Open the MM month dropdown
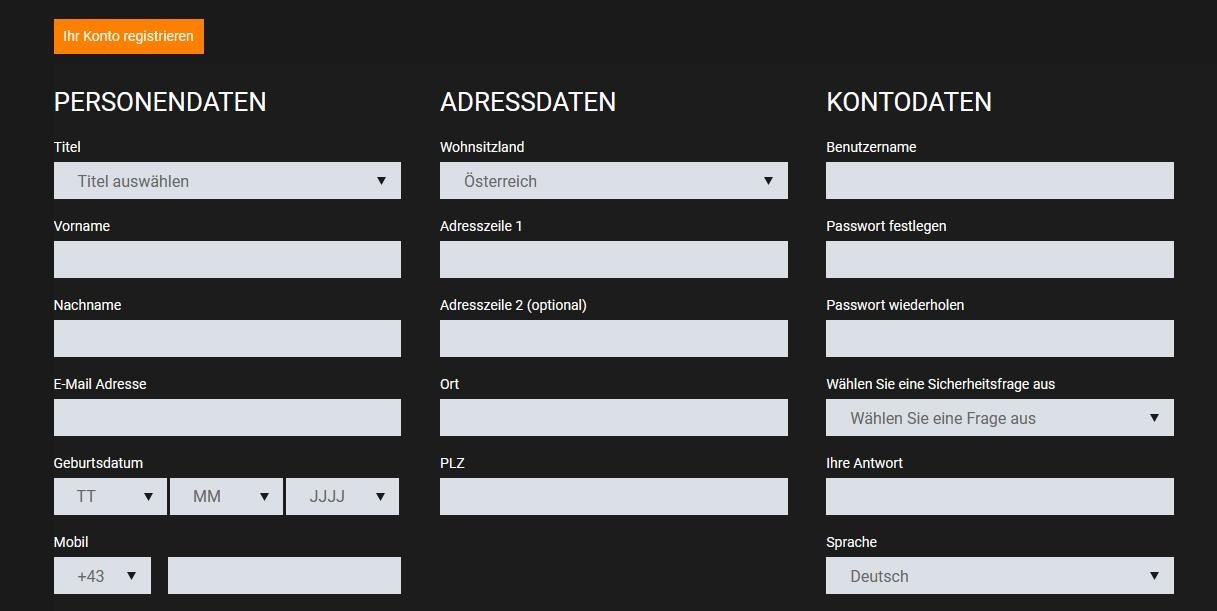Screen dimensions: 1217x611 pyautogui.click(x=226, y=497)
